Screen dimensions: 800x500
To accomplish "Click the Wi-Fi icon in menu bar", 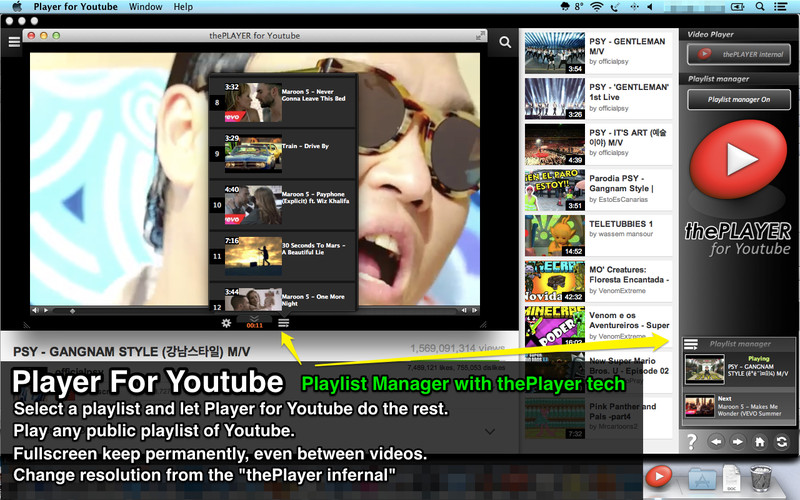I will coord(596,7).
